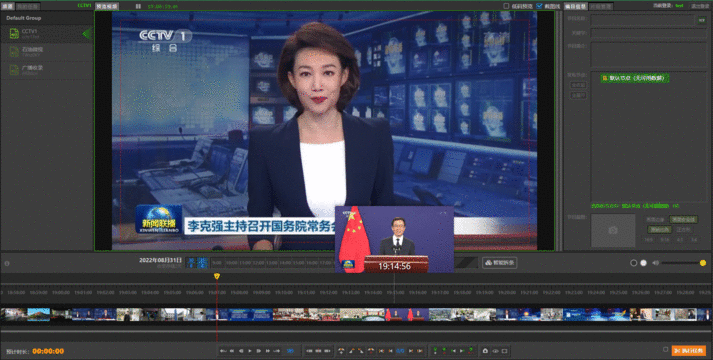Switch to the second tab in right panel
The height and width of the screenshot is (360, 713).
pyautogui.click(x=601, y=6)
